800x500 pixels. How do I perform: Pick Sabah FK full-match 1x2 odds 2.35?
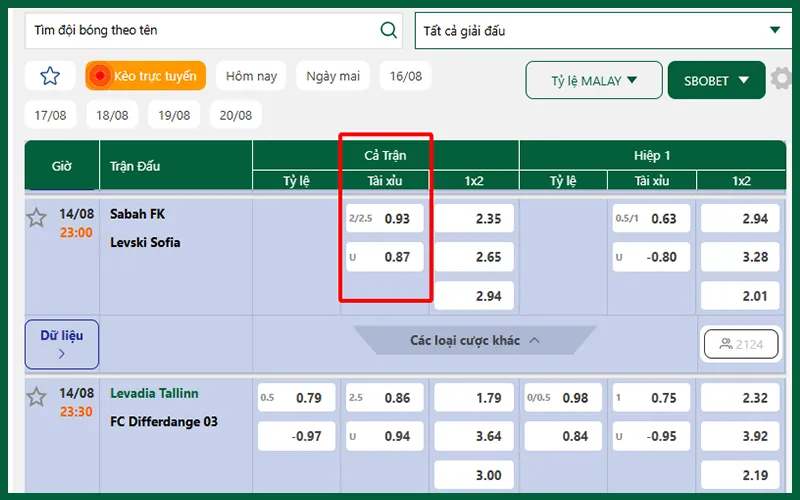(474, 218)
